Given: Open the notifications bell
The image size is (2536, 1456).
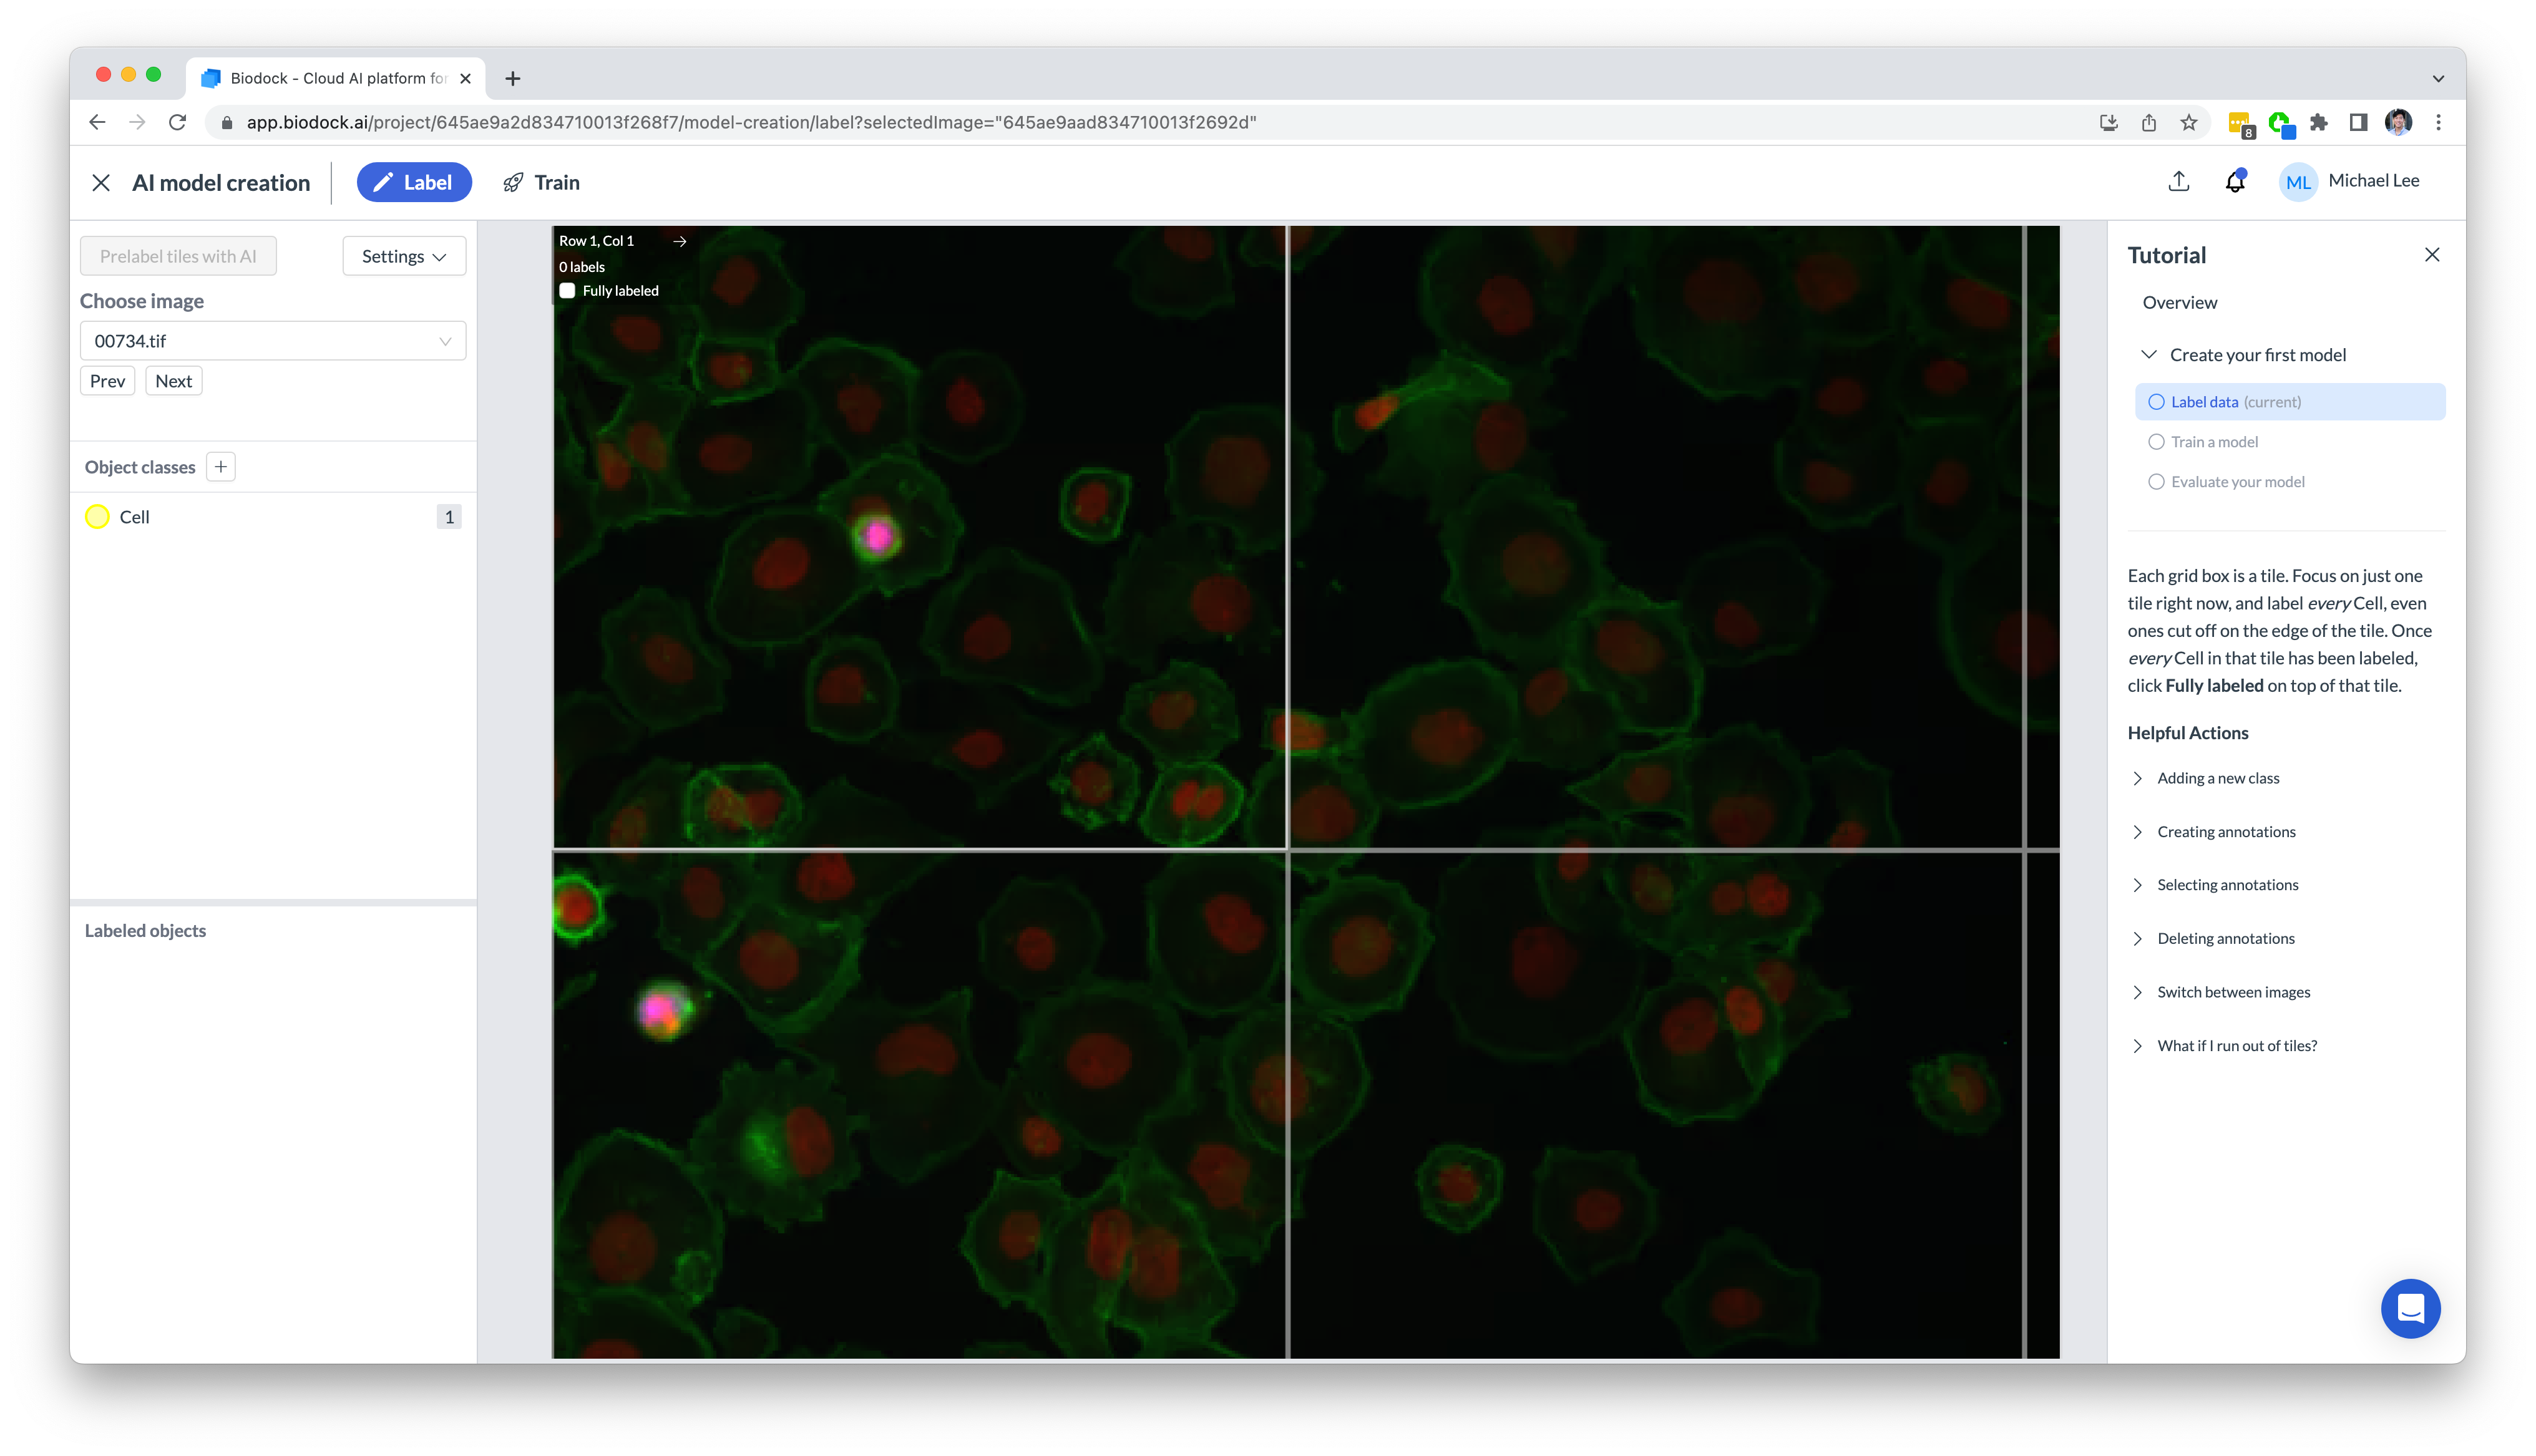Looking at the screenshot, I should (x=2234, y=181).
